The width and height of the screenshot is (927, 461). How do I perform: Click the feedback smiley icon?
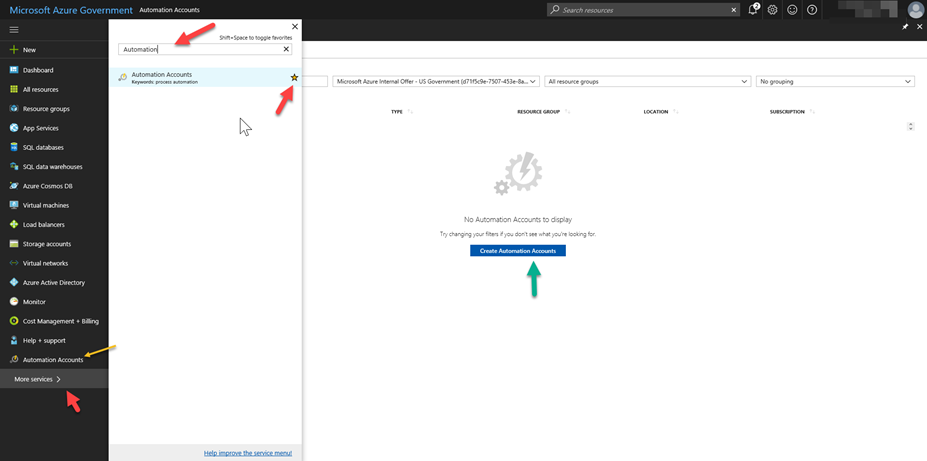pyautogui.click(x=792, y=10)
